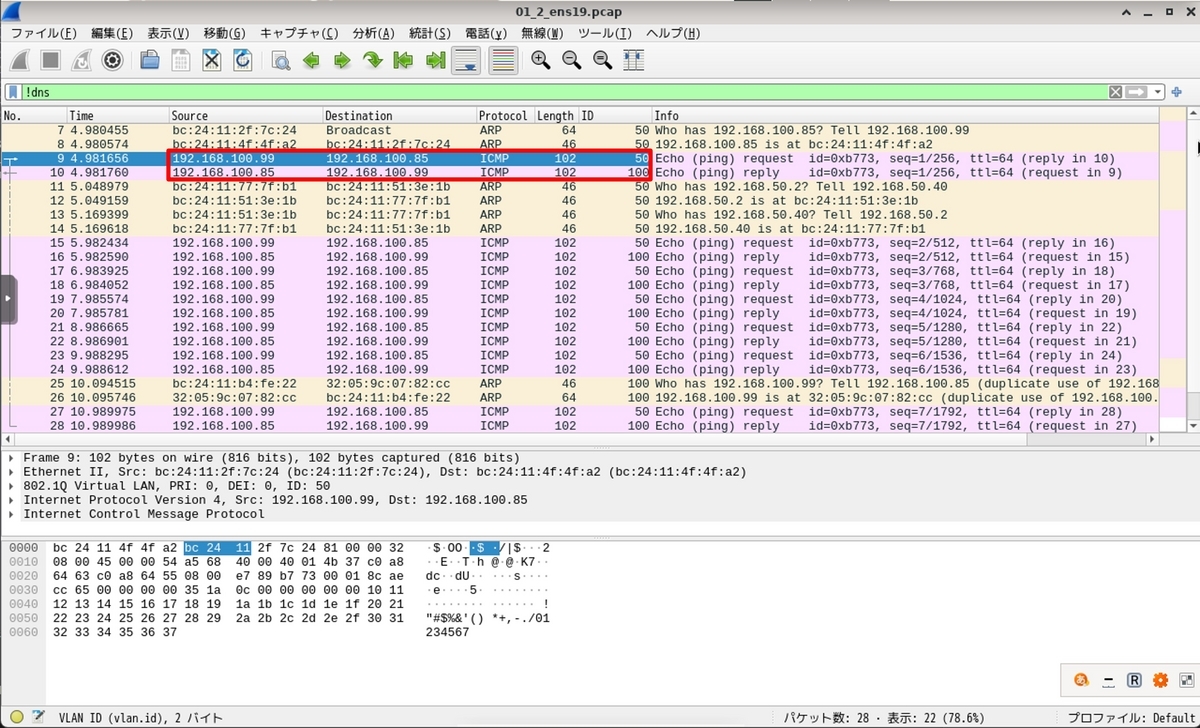Clear the !dns display filter
This screenshot has height=728, width=1200.
(x=1115, y=92)
